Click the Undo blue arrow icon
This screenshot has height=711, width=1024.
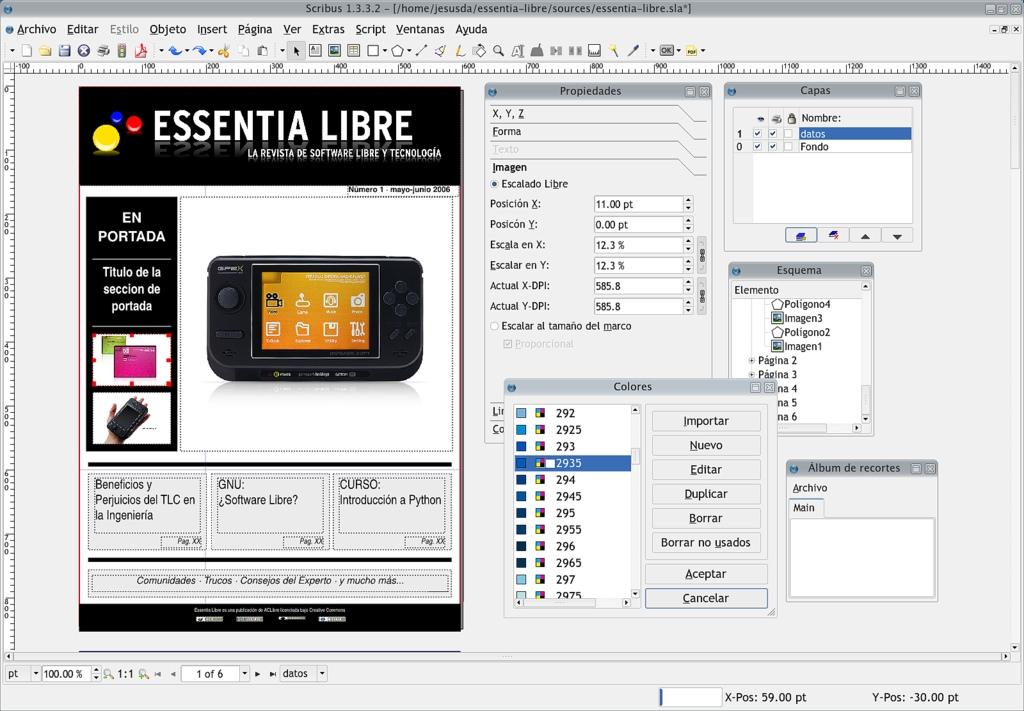174,50
